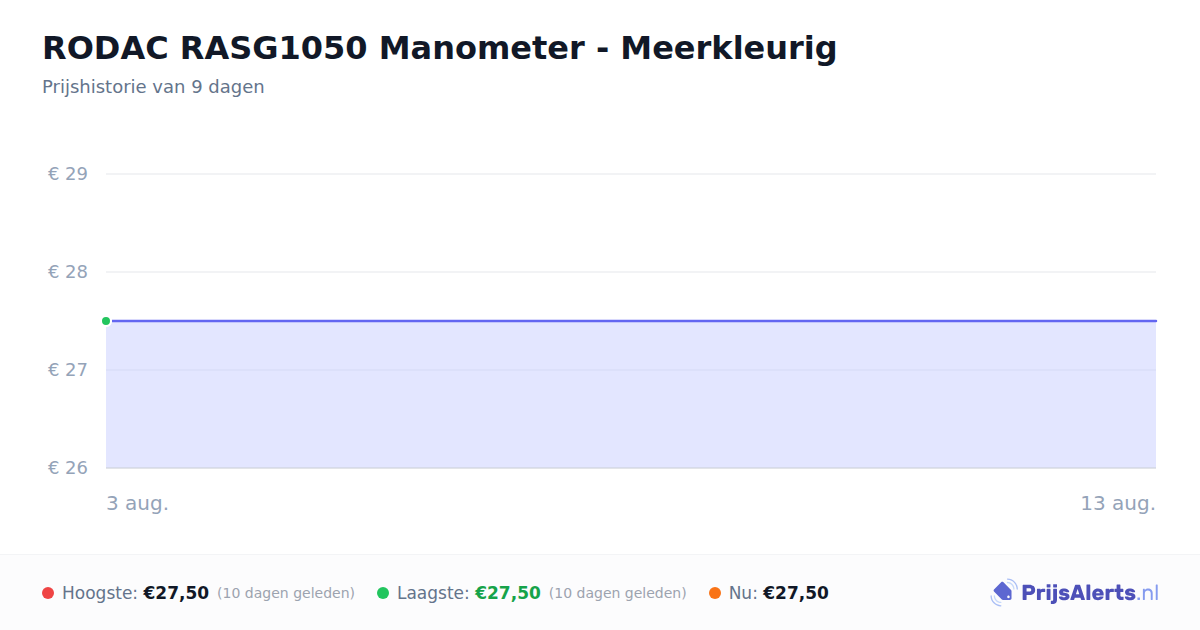
Task: Select the 13 aug. date label
Action: click(1118, 503)
